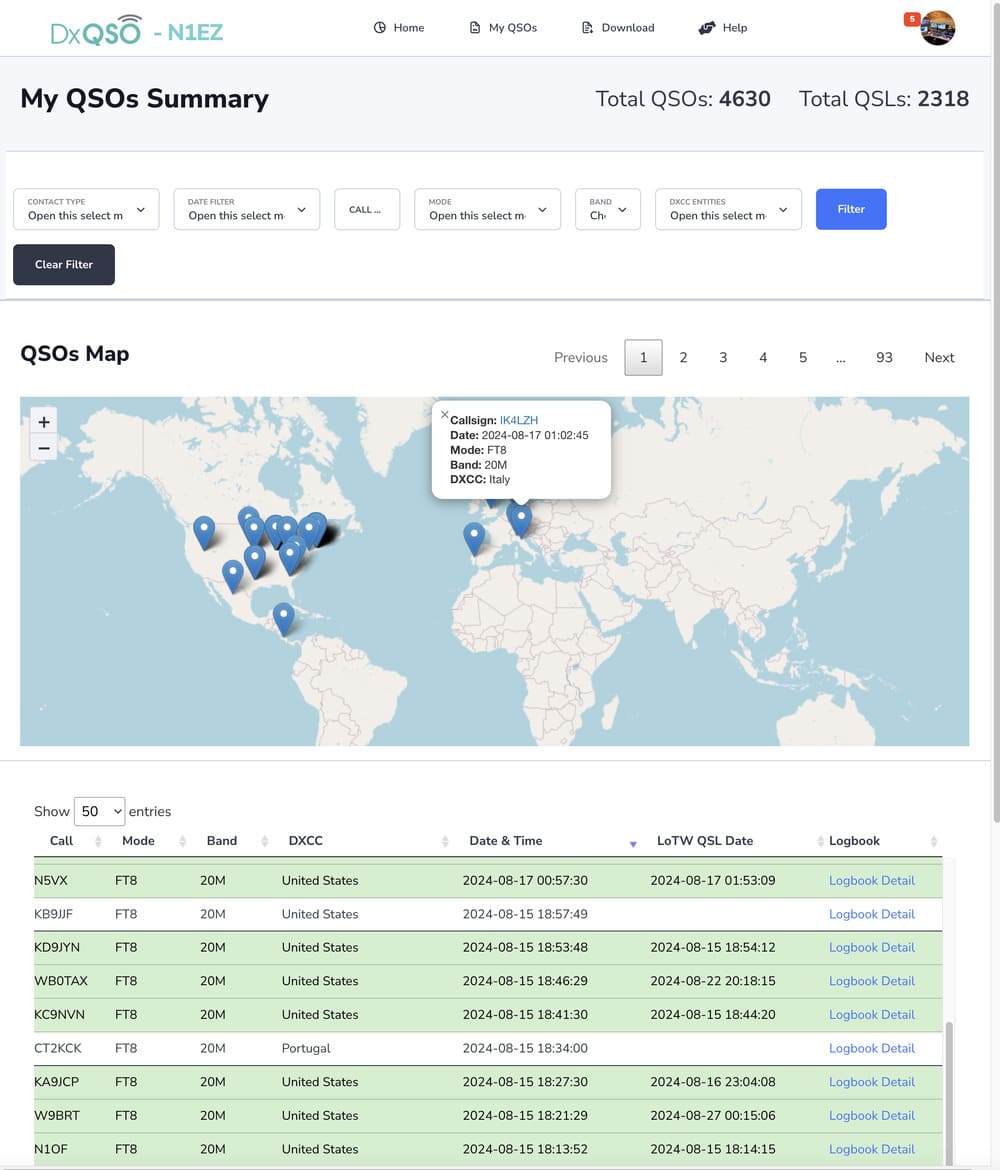Open Logbook Detail for KC9NVN
Screen dimensions: 1000x1170
tap(872, 1015)
